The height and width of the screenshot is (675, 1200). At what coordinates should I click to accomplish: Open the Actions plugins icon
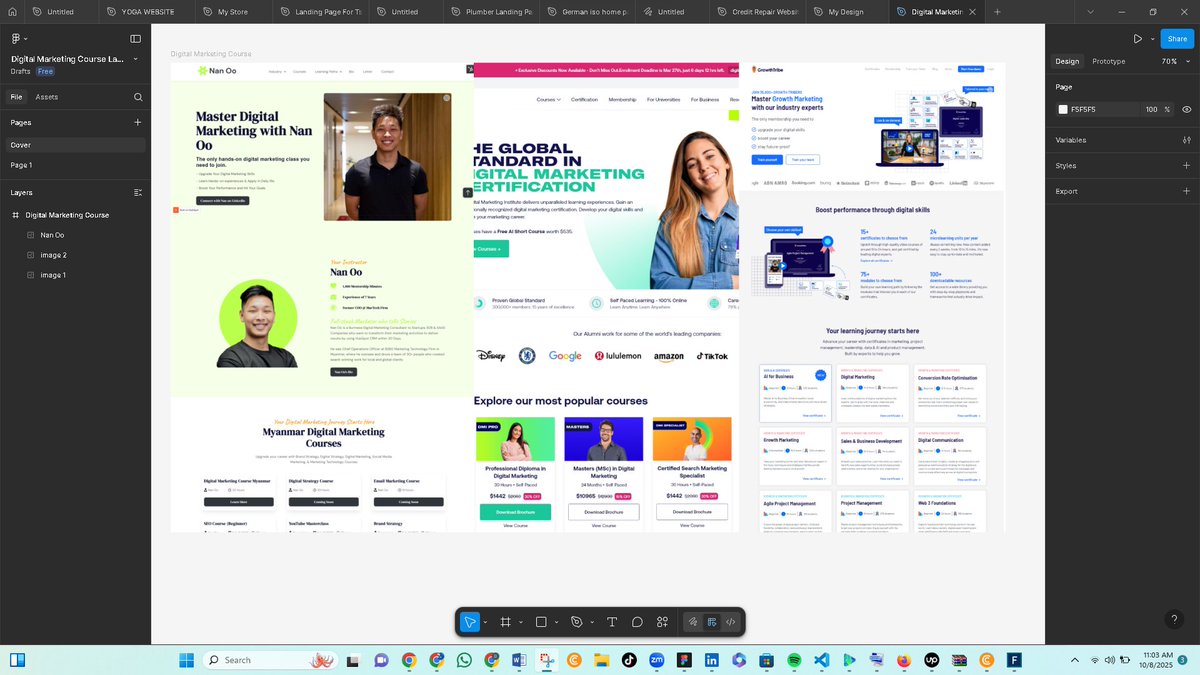click(662, 621)
